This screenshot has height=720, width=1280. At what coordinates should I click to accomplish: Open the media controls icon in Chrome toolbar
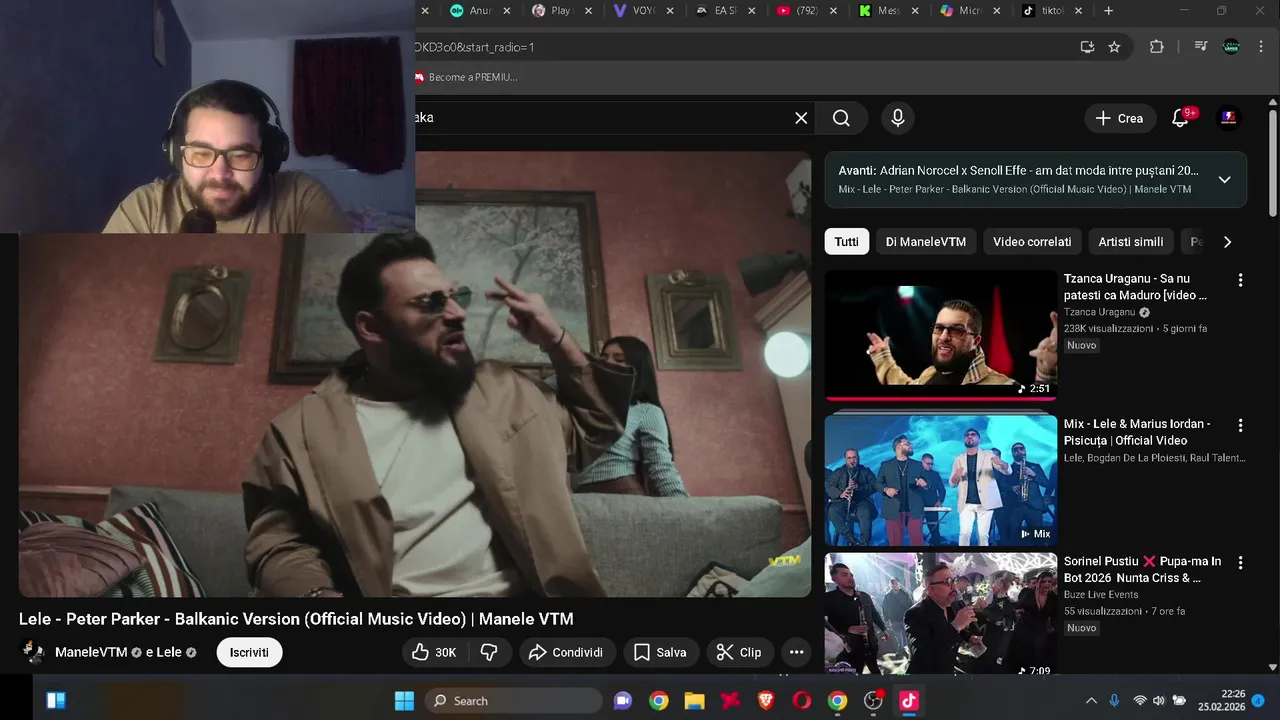point(1201,47)
